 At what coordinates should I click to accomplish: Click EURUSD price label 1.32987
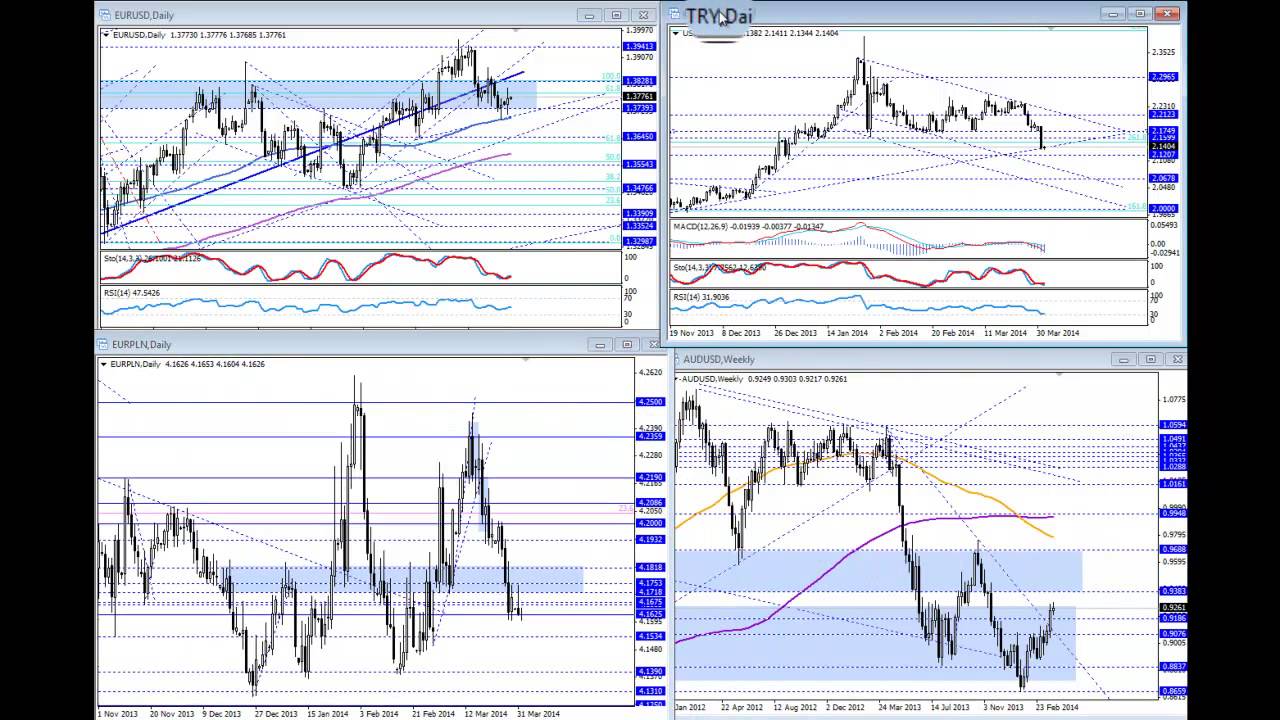click(x=639, y=241)
